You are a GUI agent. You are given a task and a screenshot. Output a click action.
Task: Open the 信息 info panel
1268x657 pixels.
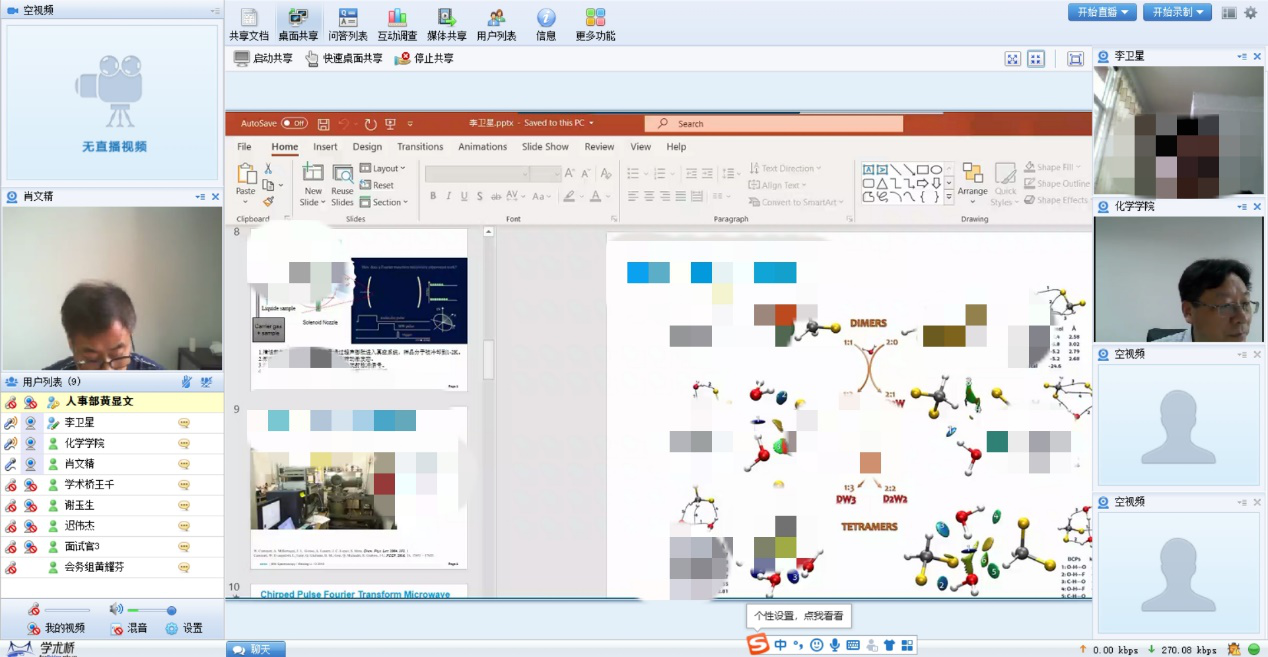(x=546, y=24)
